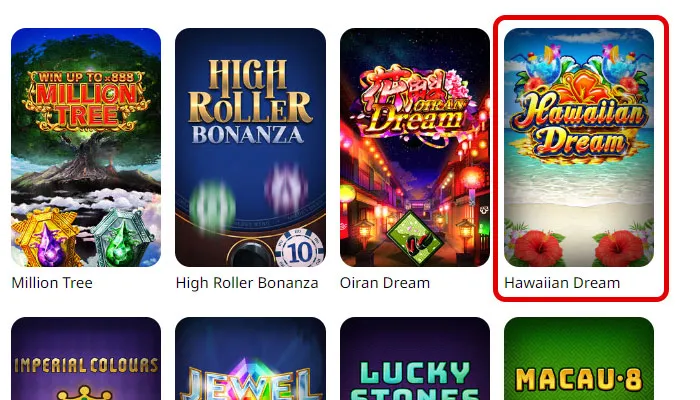The image size is (700, 400).
Task: Click the green diamond tile in Oiran Dream
Action: coord(415,238)
